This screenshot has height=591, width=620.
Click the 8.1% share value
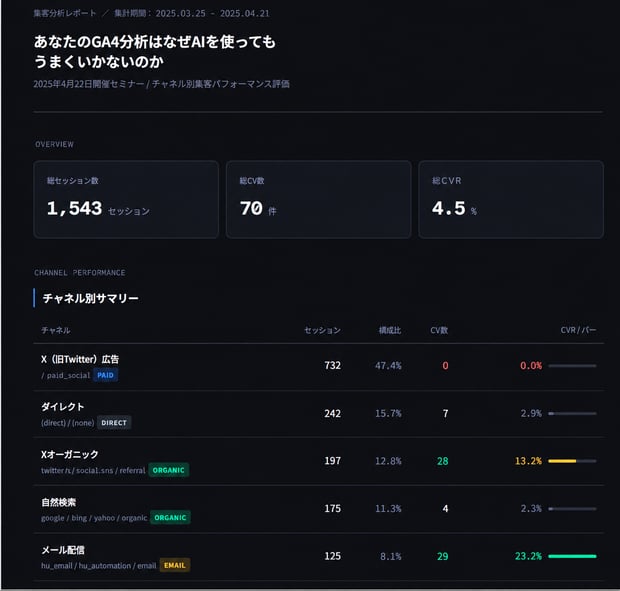coord(391,557)
